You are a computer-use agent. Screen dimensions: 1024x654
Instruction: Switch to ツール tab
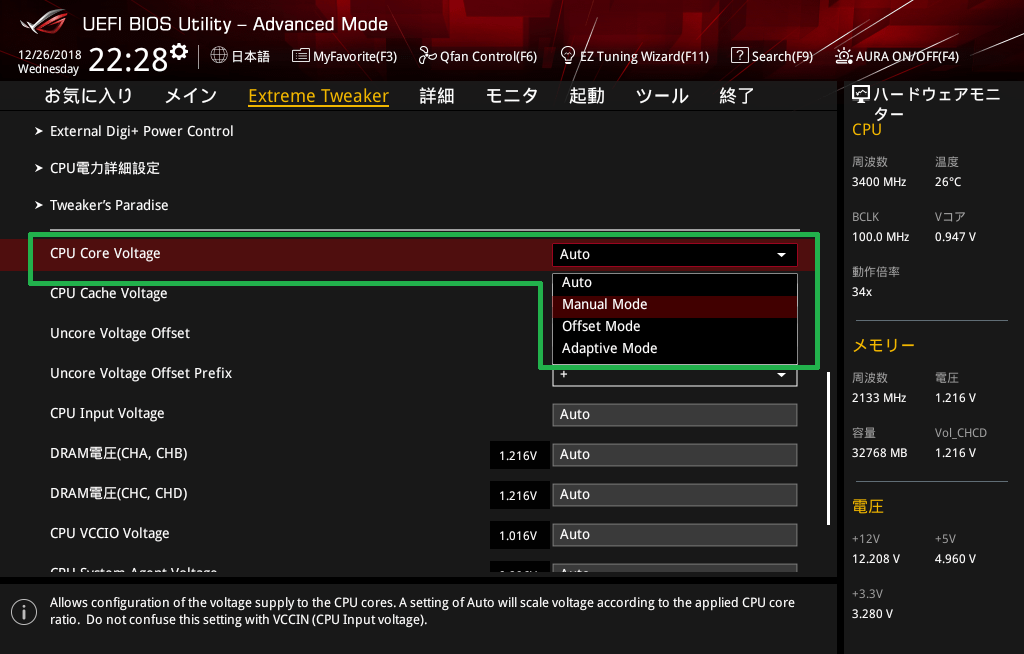coord(662,96)
